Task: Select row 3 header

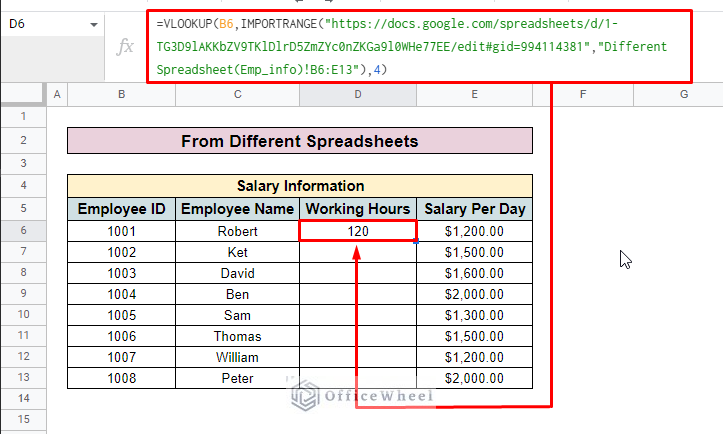Action: click(24, 164)
